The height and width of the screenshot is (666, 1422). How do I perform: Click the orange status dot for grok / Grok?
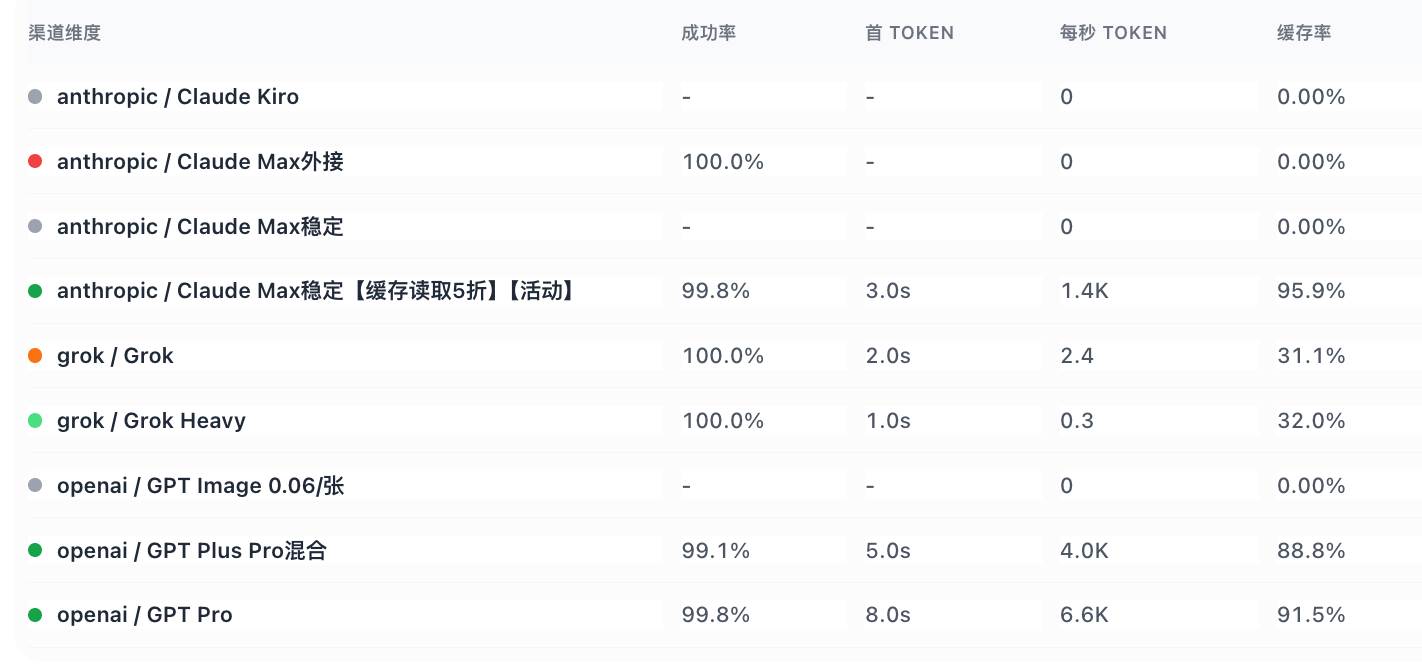tap(35, 356)
